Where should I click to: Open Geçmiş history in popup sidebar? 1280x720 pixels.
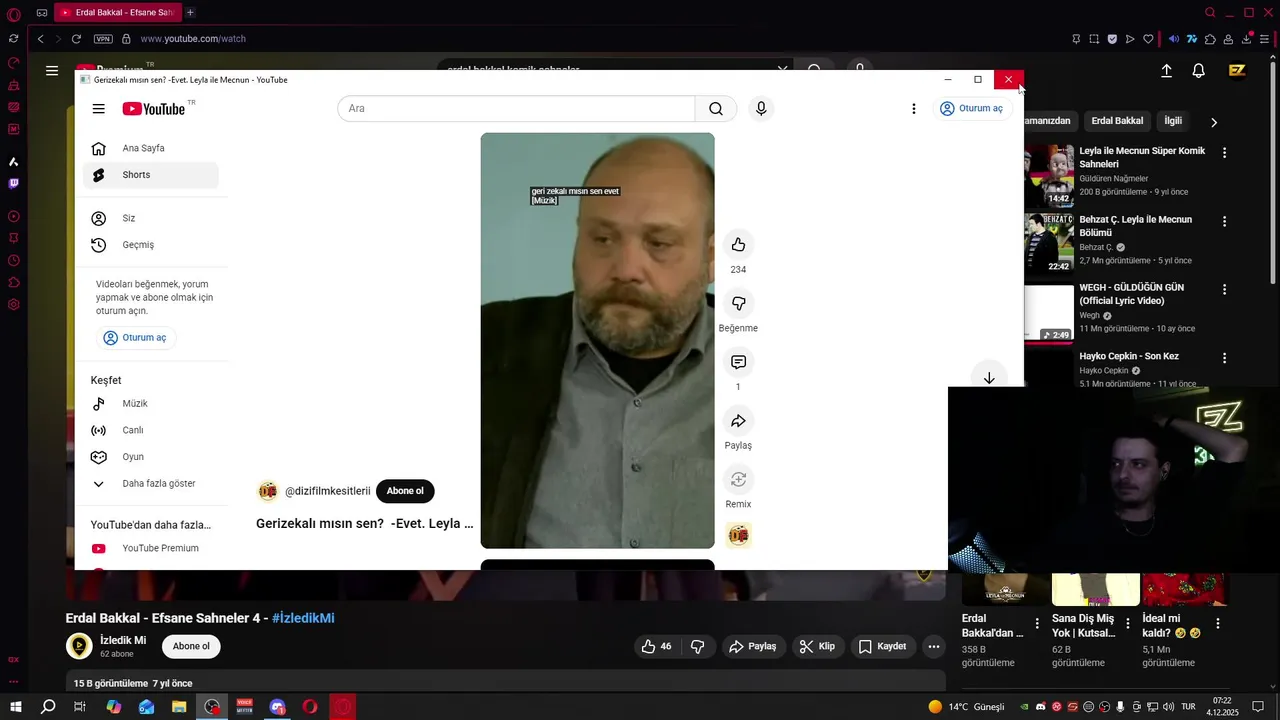[150, 245]
